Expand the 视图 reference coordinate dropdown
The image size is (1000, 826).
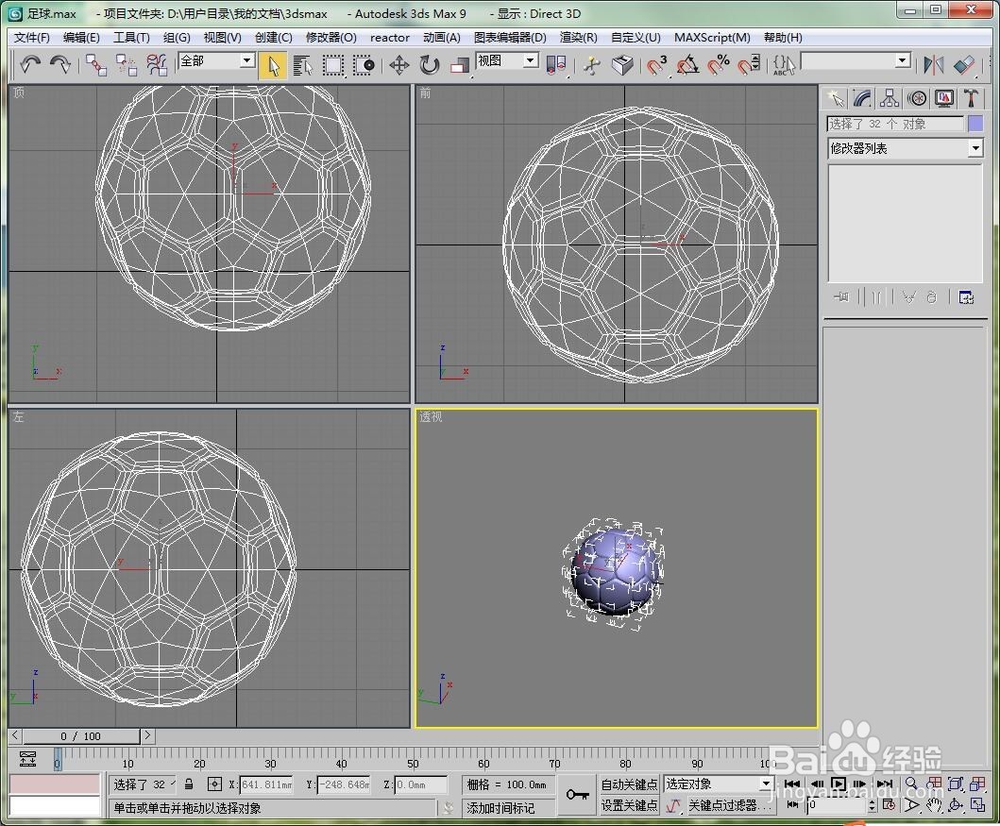(530, 61)
